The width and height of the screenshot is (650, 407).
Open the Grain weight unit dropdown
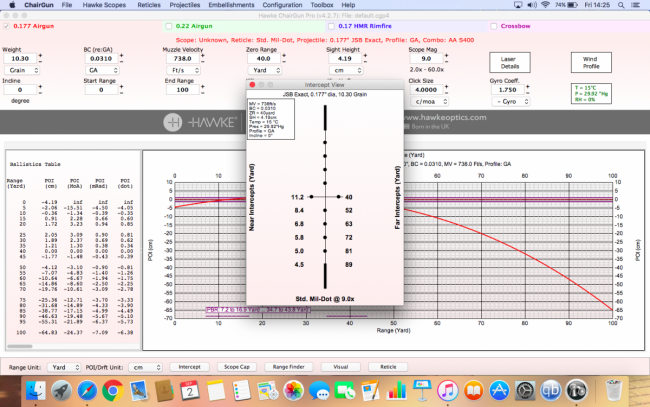(22, 70)
